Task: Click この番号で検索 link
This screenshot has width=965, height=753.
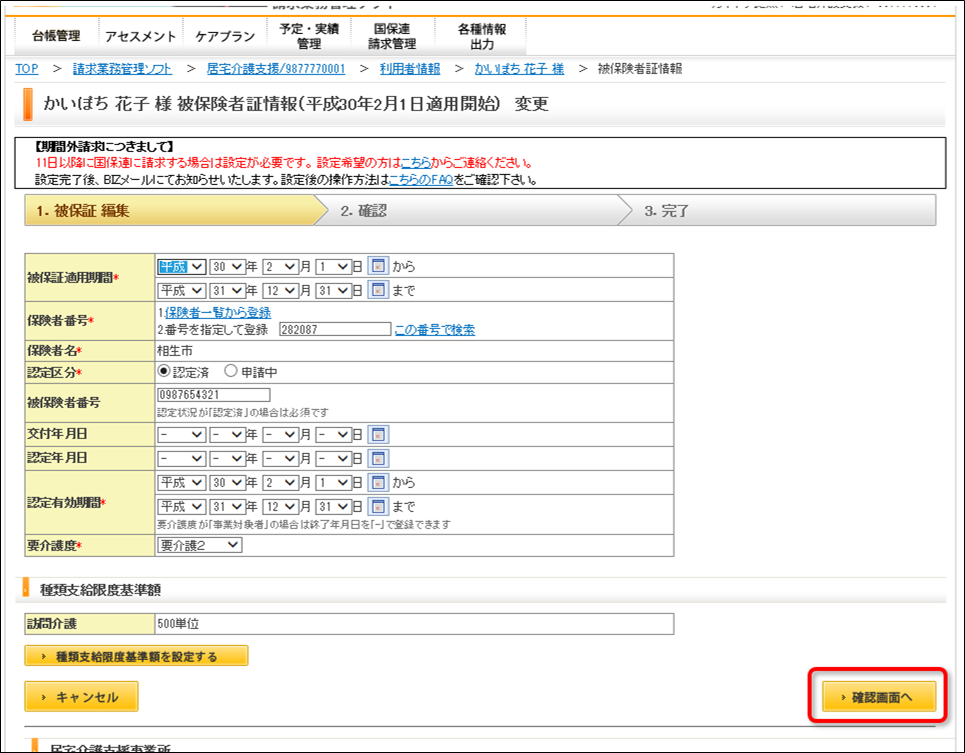Action: 434,330
